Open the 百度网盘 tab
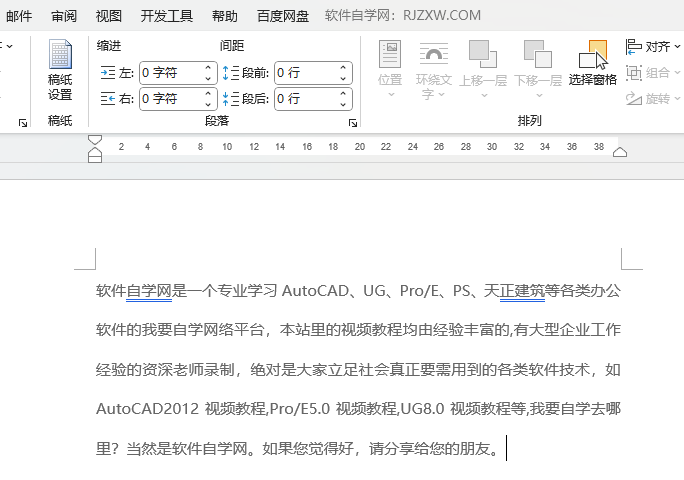The height and width of the screenshot is (480, 684). click(x=283, y=16)
